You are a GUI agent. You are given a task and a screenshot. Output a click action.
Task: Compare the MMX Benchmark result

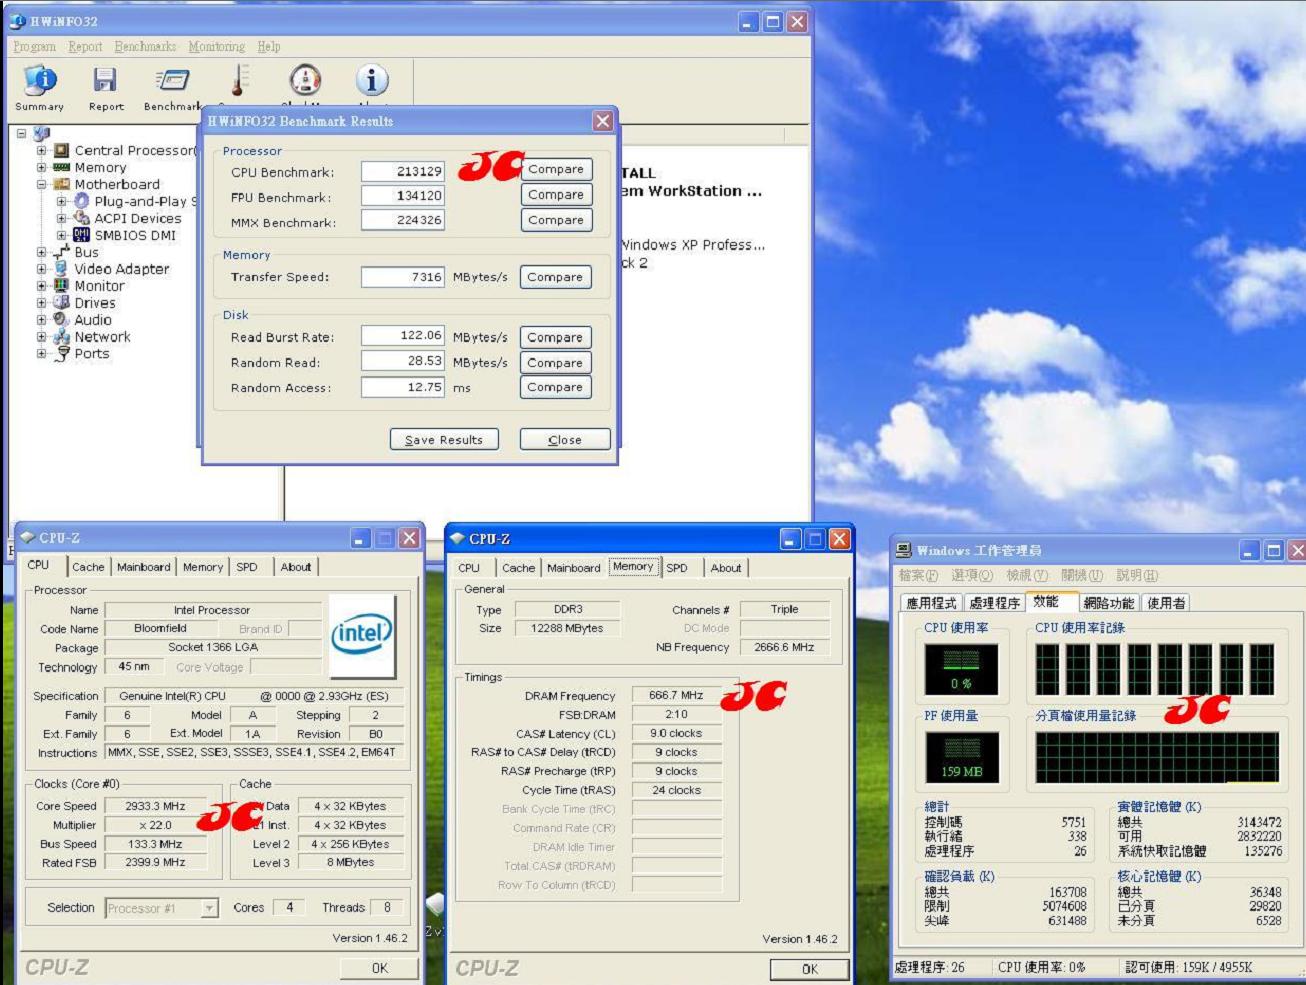556,220
